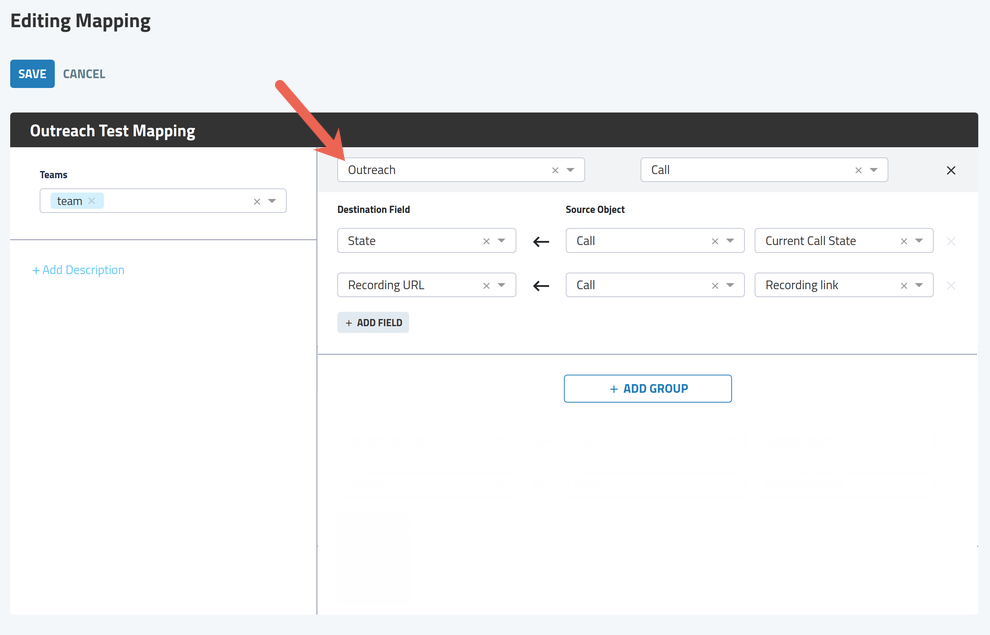Image resolution: width=990 pixels, height=635 pixels.
Task: Add a new mapping group
Action: pos(648,389)
